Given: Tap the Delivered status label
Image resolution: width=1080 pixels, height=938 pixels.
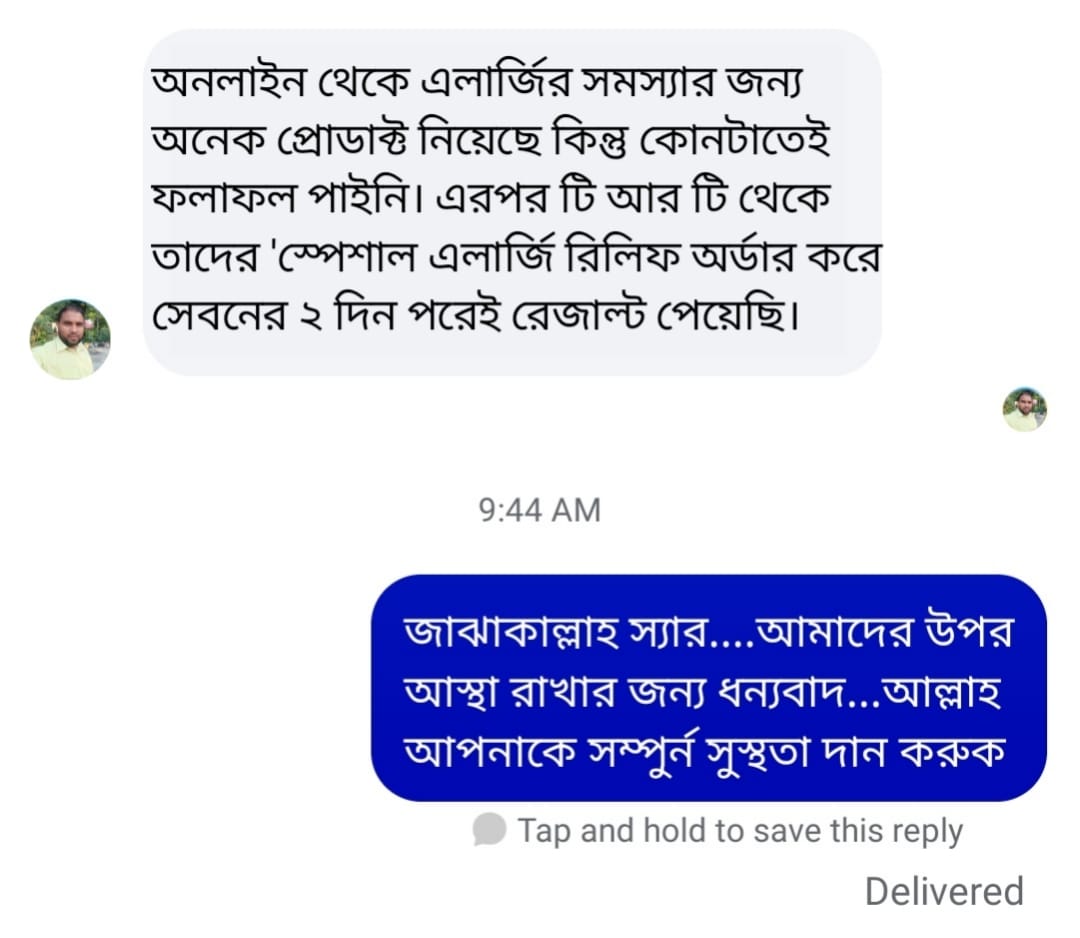Looking at the screenshot, I should pyautogui.click(x=944, y=891).
